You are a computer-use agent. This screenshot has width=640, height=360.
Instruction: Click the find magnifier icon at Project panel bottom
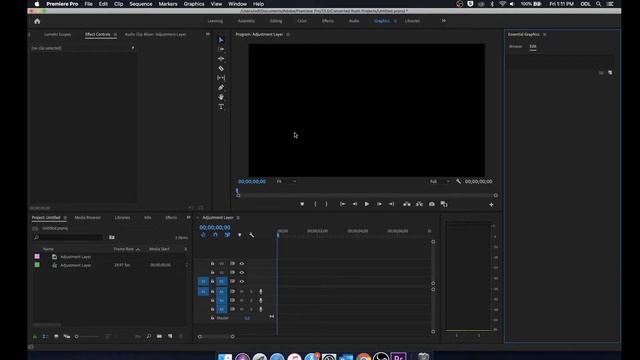click(149, 336)
